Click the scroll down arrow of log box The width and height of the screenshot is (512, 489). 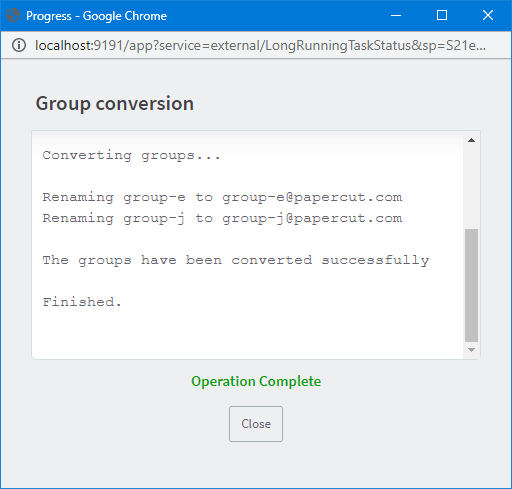point(471,350)
